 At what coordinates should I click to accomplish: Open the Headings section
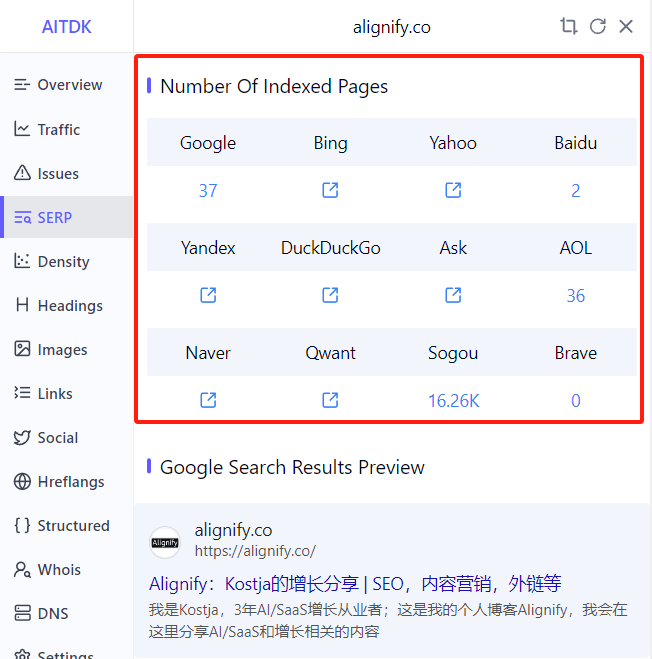(x=66, y=306)
